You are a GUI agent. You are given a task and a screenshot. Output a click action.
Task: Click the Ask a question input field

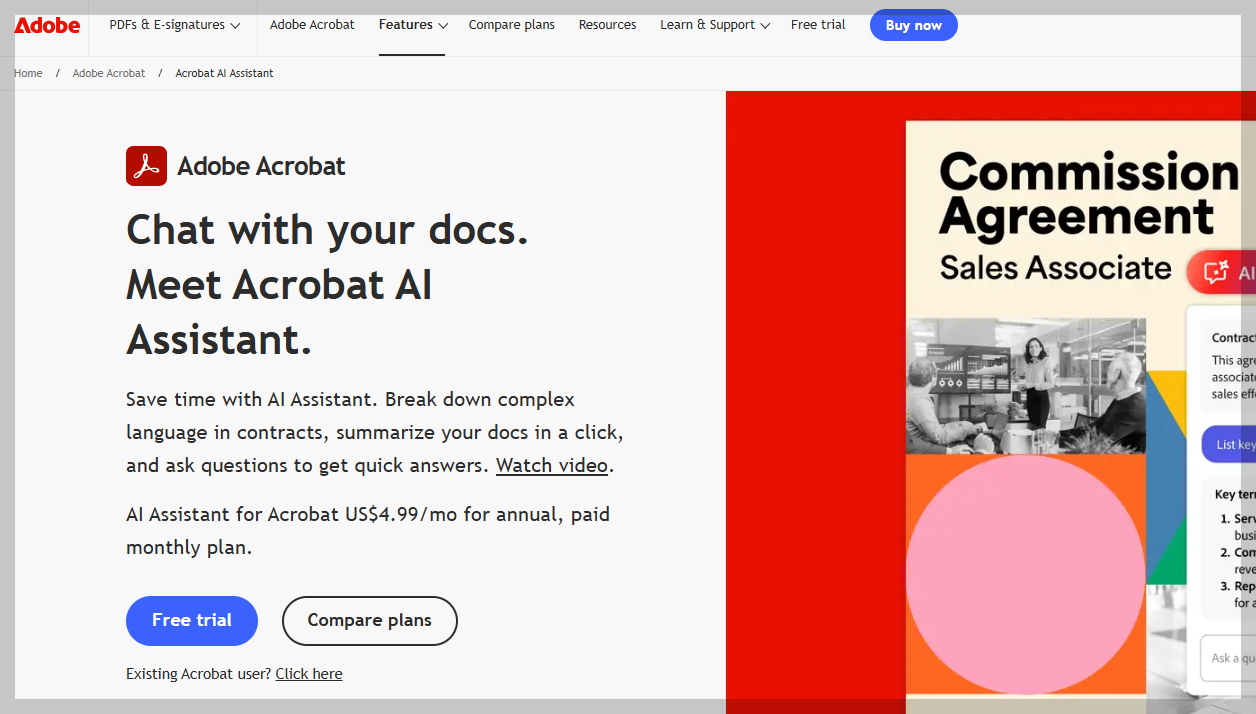1228,658
